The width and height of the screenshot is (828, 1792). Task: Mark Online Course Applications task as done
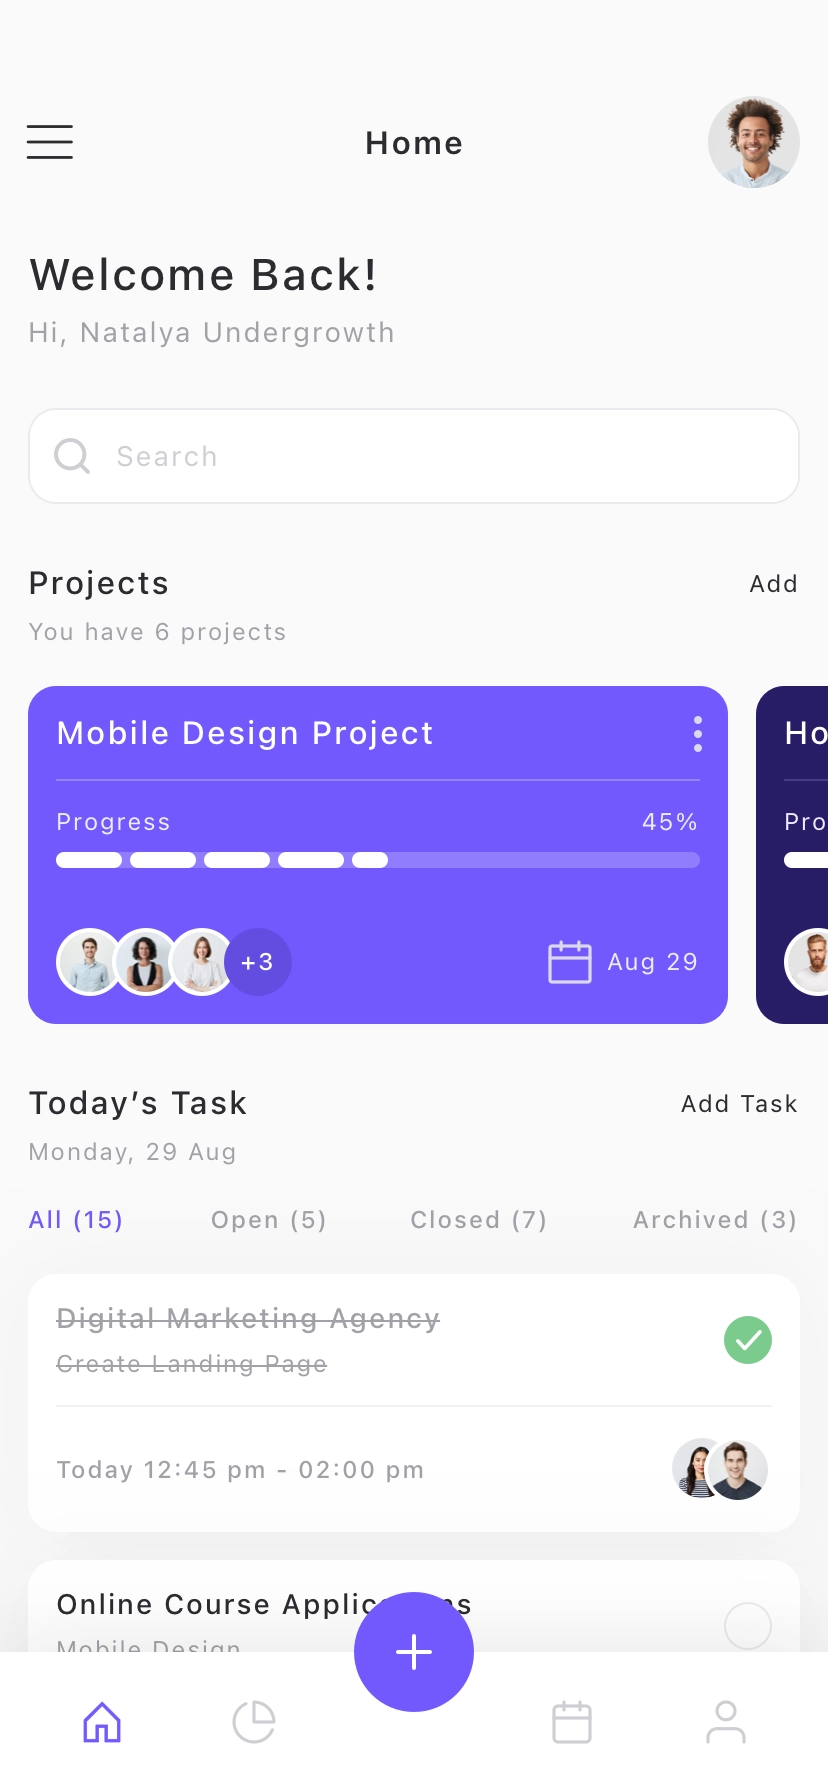coord(748,1626)
